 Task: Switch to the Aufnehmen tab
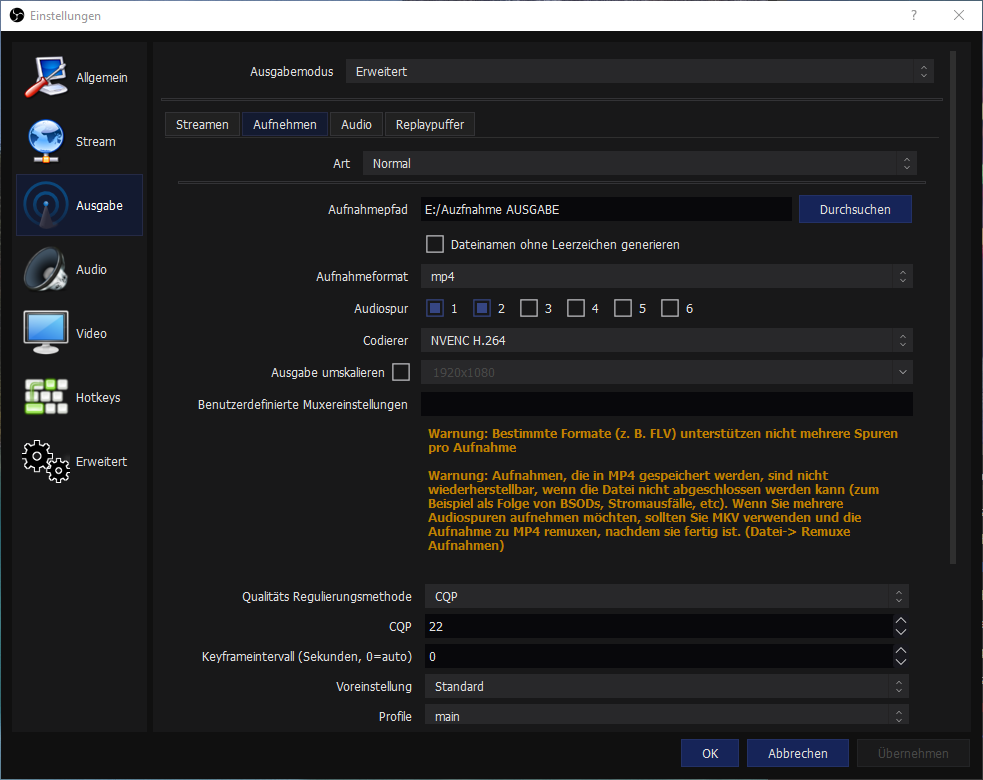click(285, 124)
